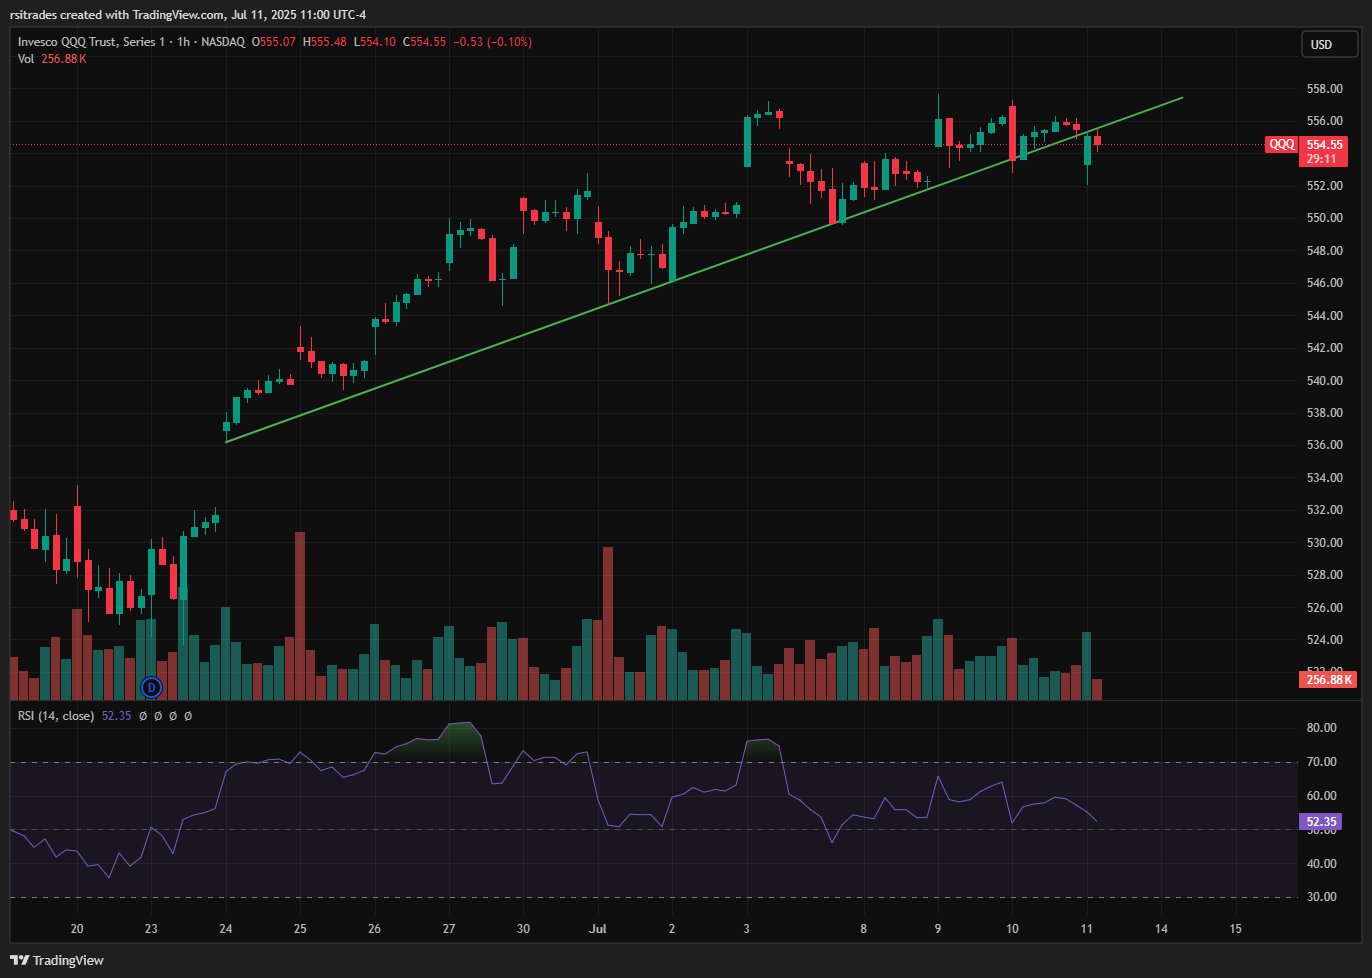
Task: Click 'NASDAQ' exchange in the chart legend
Action: (x=223, y=42)
